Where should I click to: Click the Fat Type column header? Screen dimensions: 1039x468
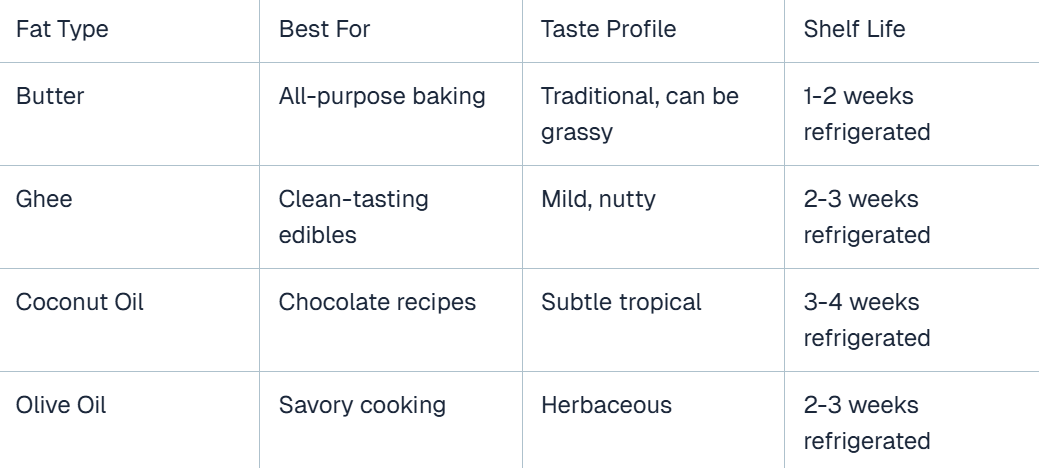(x=129, y=30)
